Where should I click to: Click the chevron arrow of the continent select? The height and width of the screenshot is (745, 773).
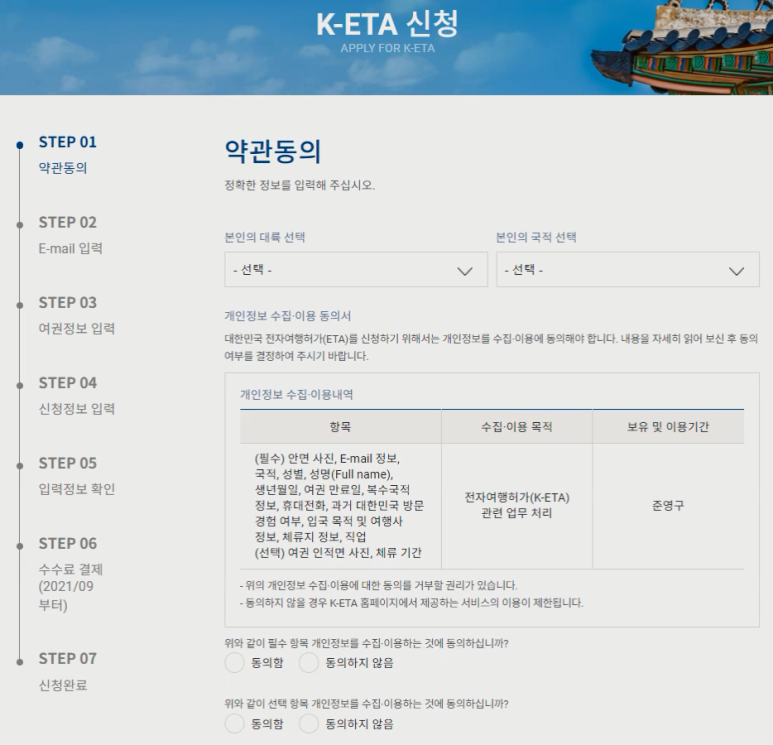coord(465,271)
